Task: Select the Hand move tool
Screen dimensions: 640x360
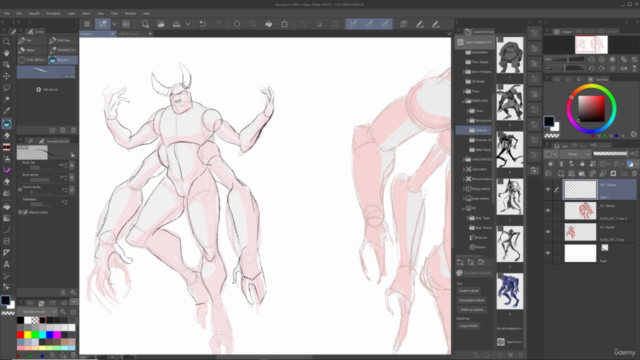Action: 7,53
